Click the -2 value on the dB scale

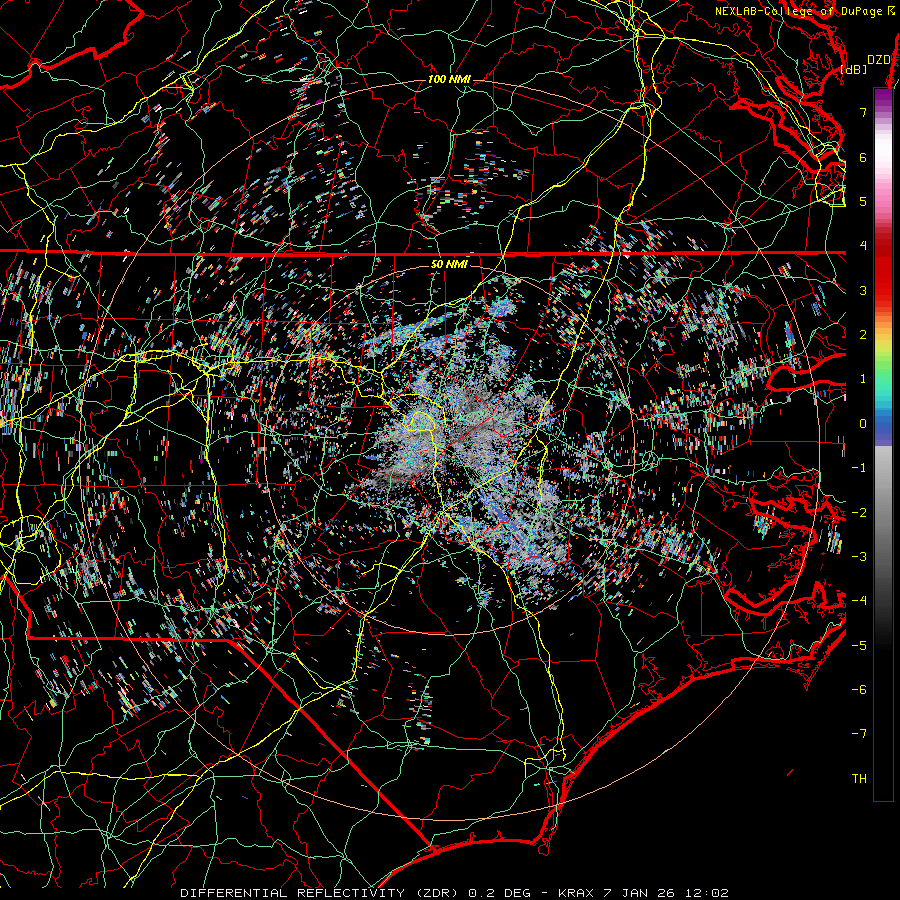coord(859,513)
